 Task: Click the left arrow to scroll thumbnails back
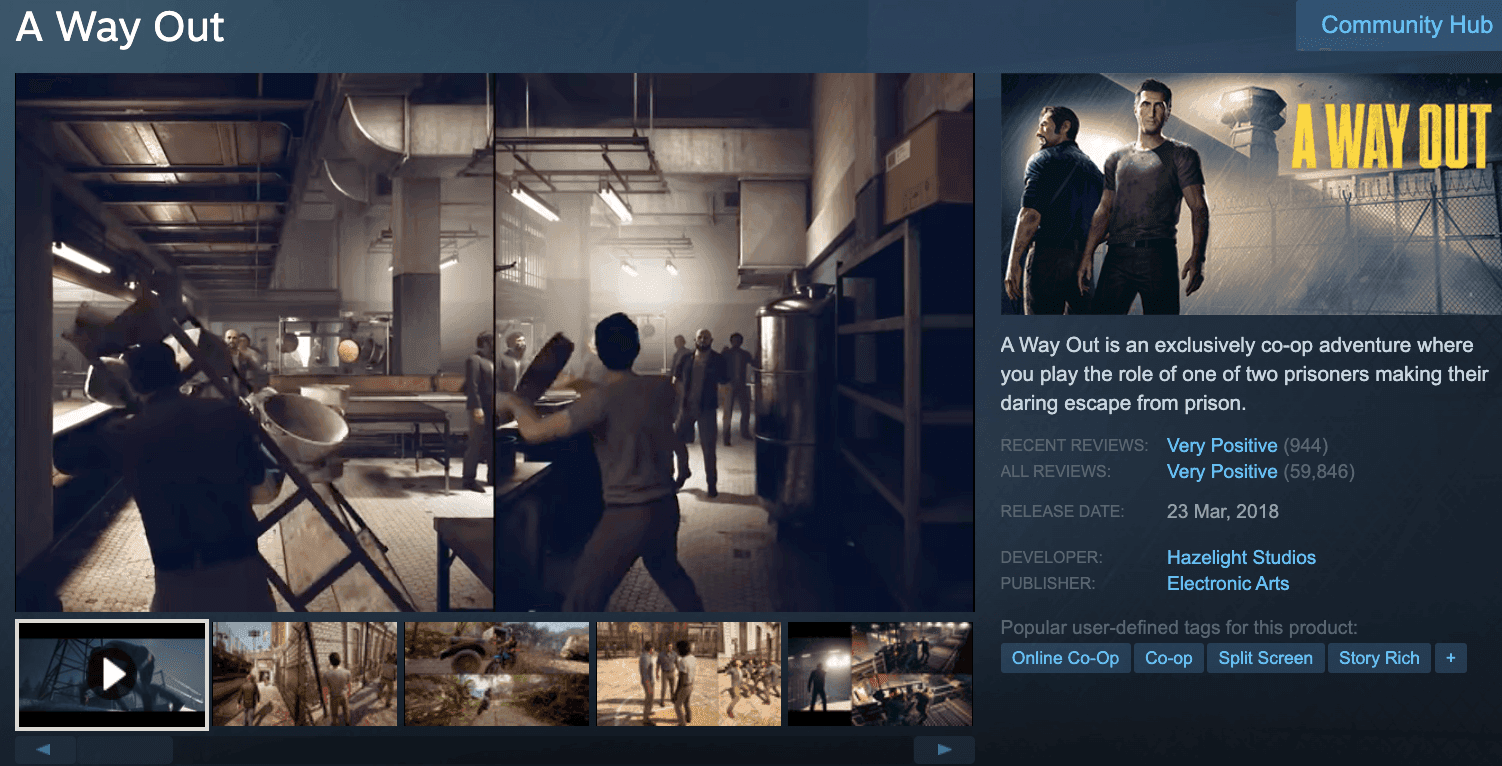tap(45, 748)
